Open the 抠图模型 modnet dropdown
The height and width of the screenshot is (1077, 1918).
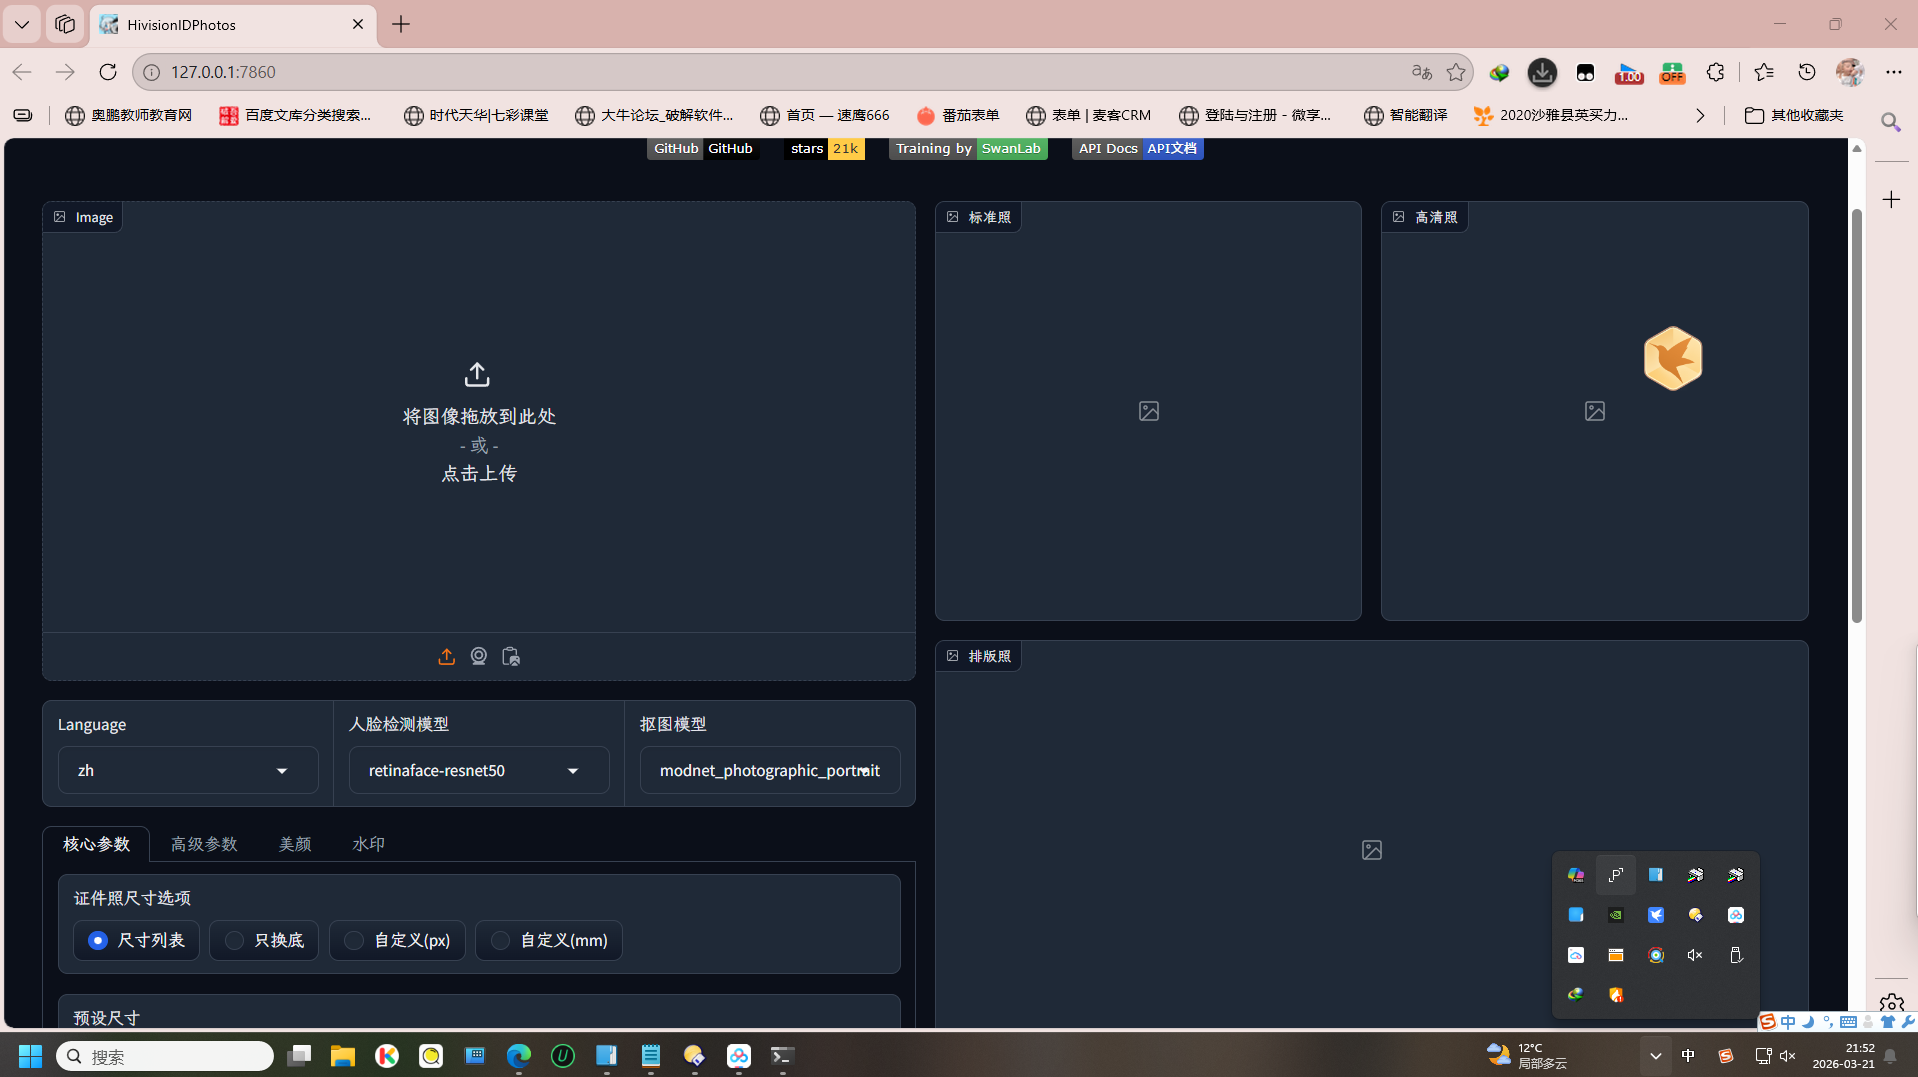pos(769,770)
